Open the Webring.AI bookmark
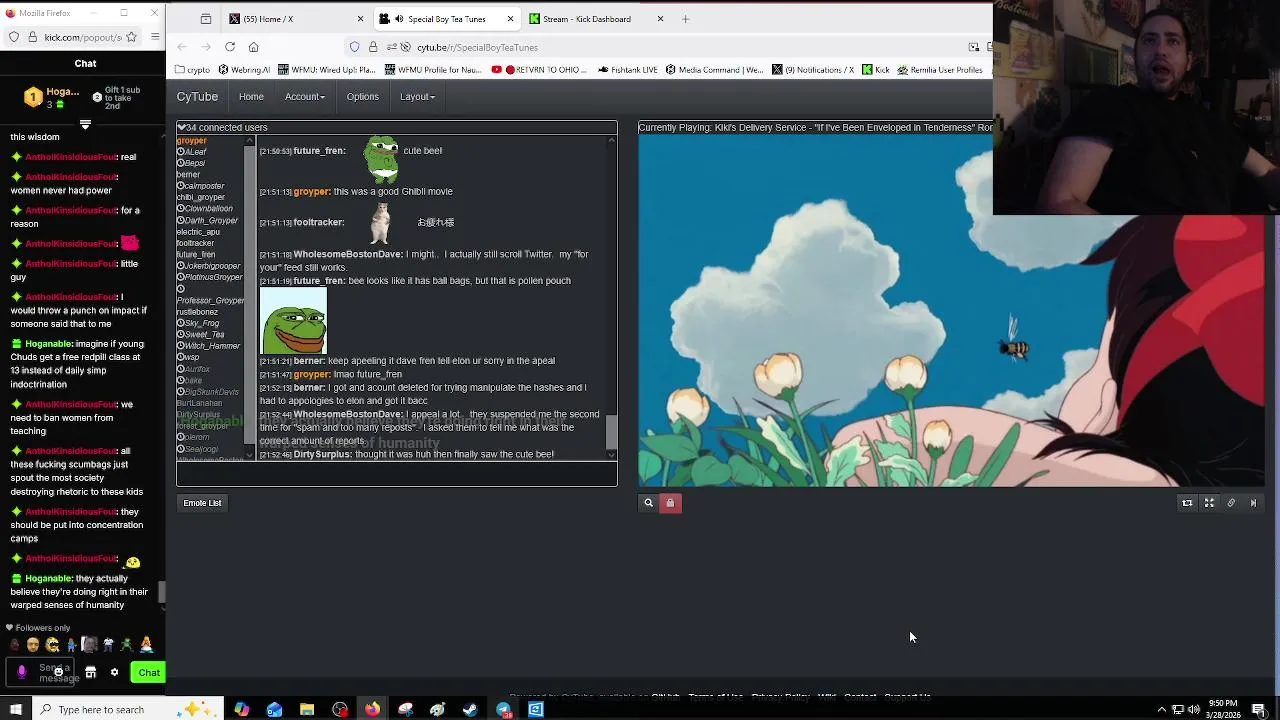The height and width of the screenshot is (720, 1280). pos(244,70)
